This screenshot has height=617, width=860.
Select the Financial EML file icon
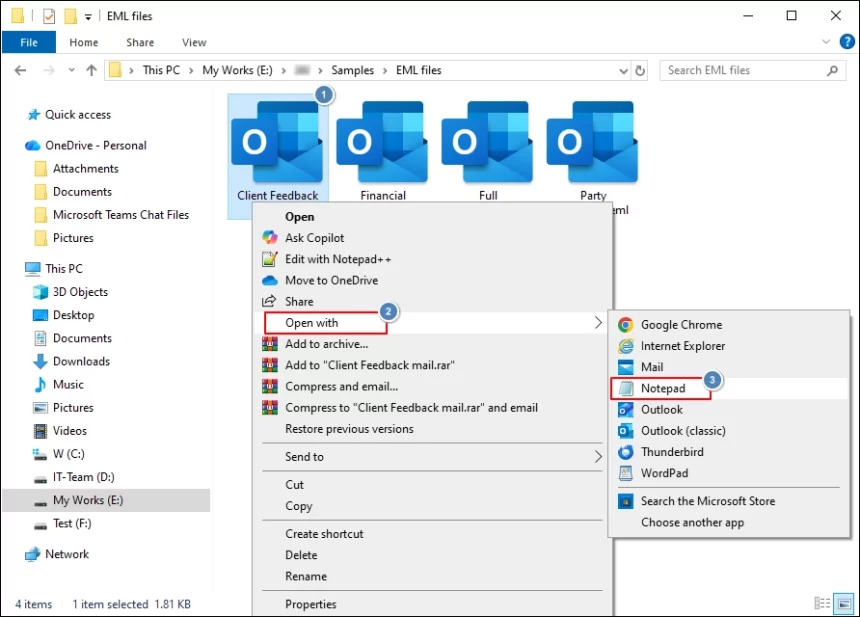click(382, 141)
